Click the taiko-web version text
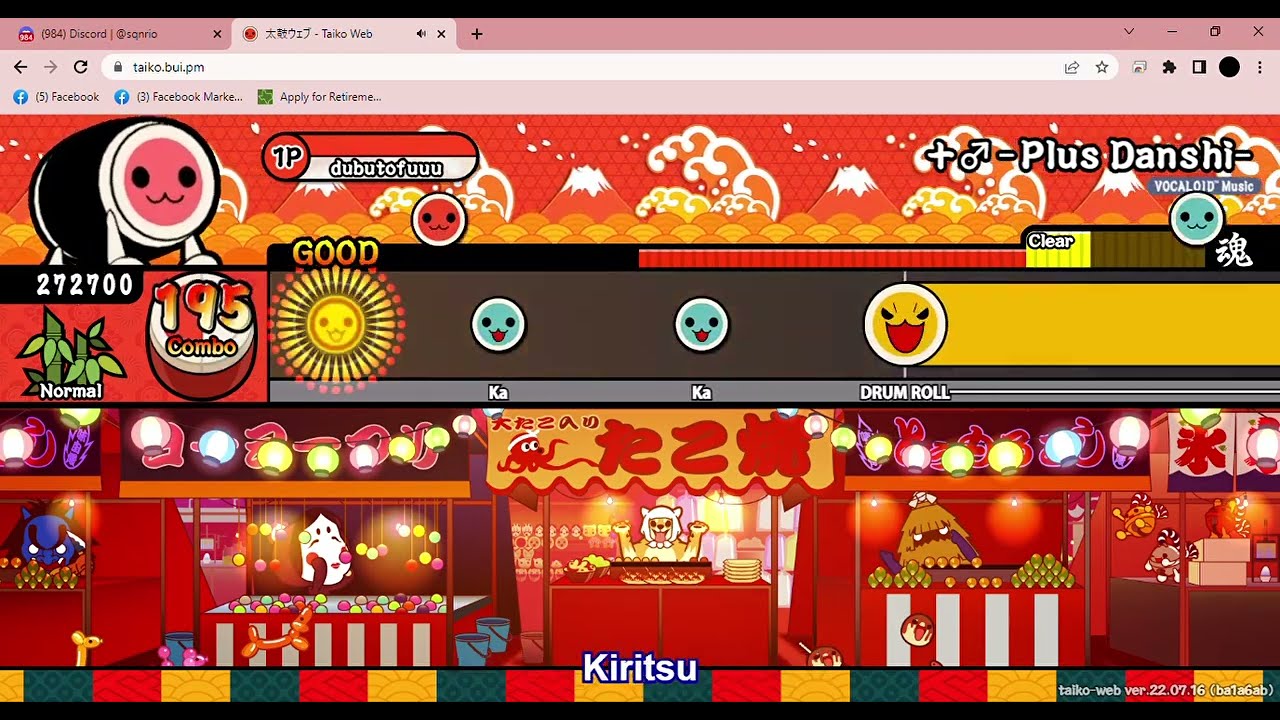The image size is (1280, 720). point(1167,690)
